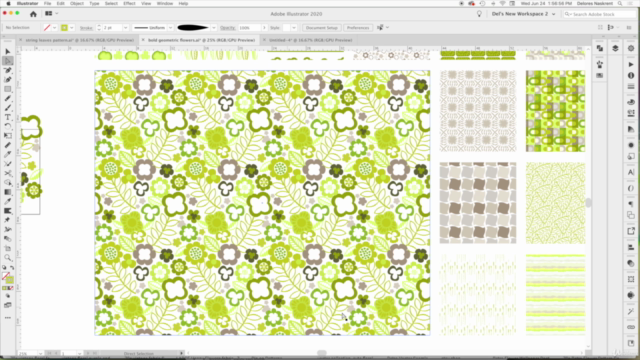
Task: Select the Gradient tool
Action: point(8,192)
